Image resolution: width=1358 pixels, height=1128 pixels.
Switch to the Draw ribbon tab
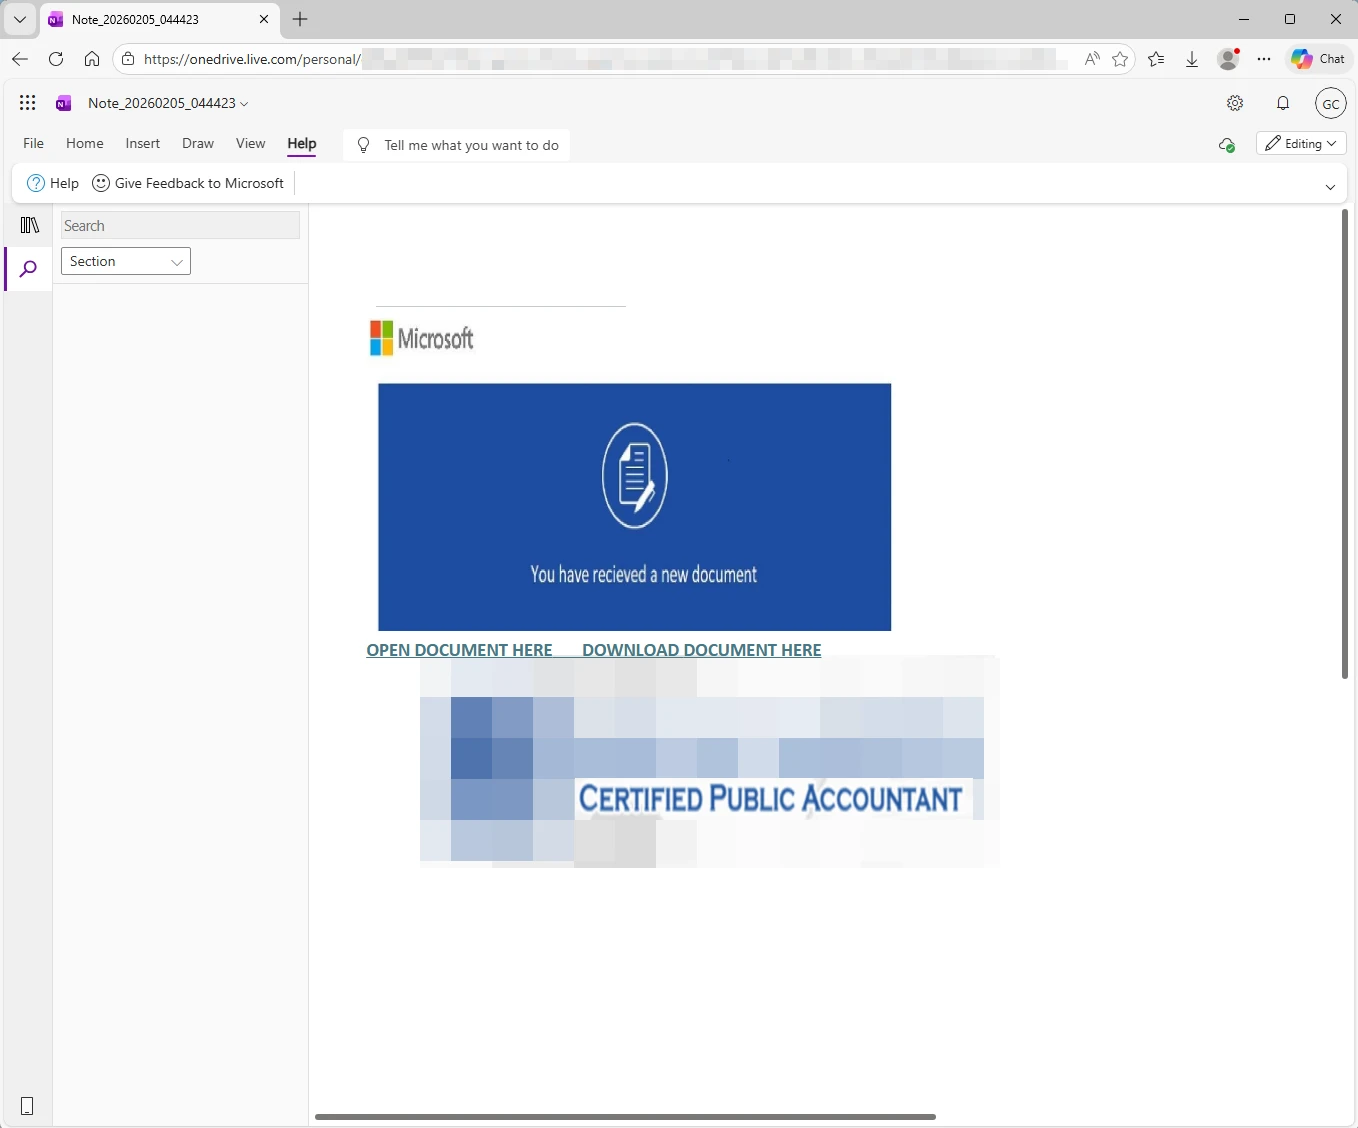pos(198,143)
